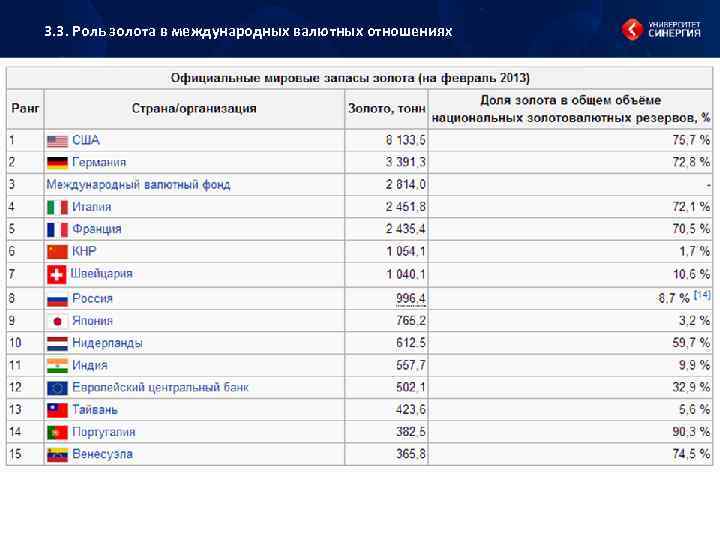Select the gold value 1 054,1

(x=405, y=252)
